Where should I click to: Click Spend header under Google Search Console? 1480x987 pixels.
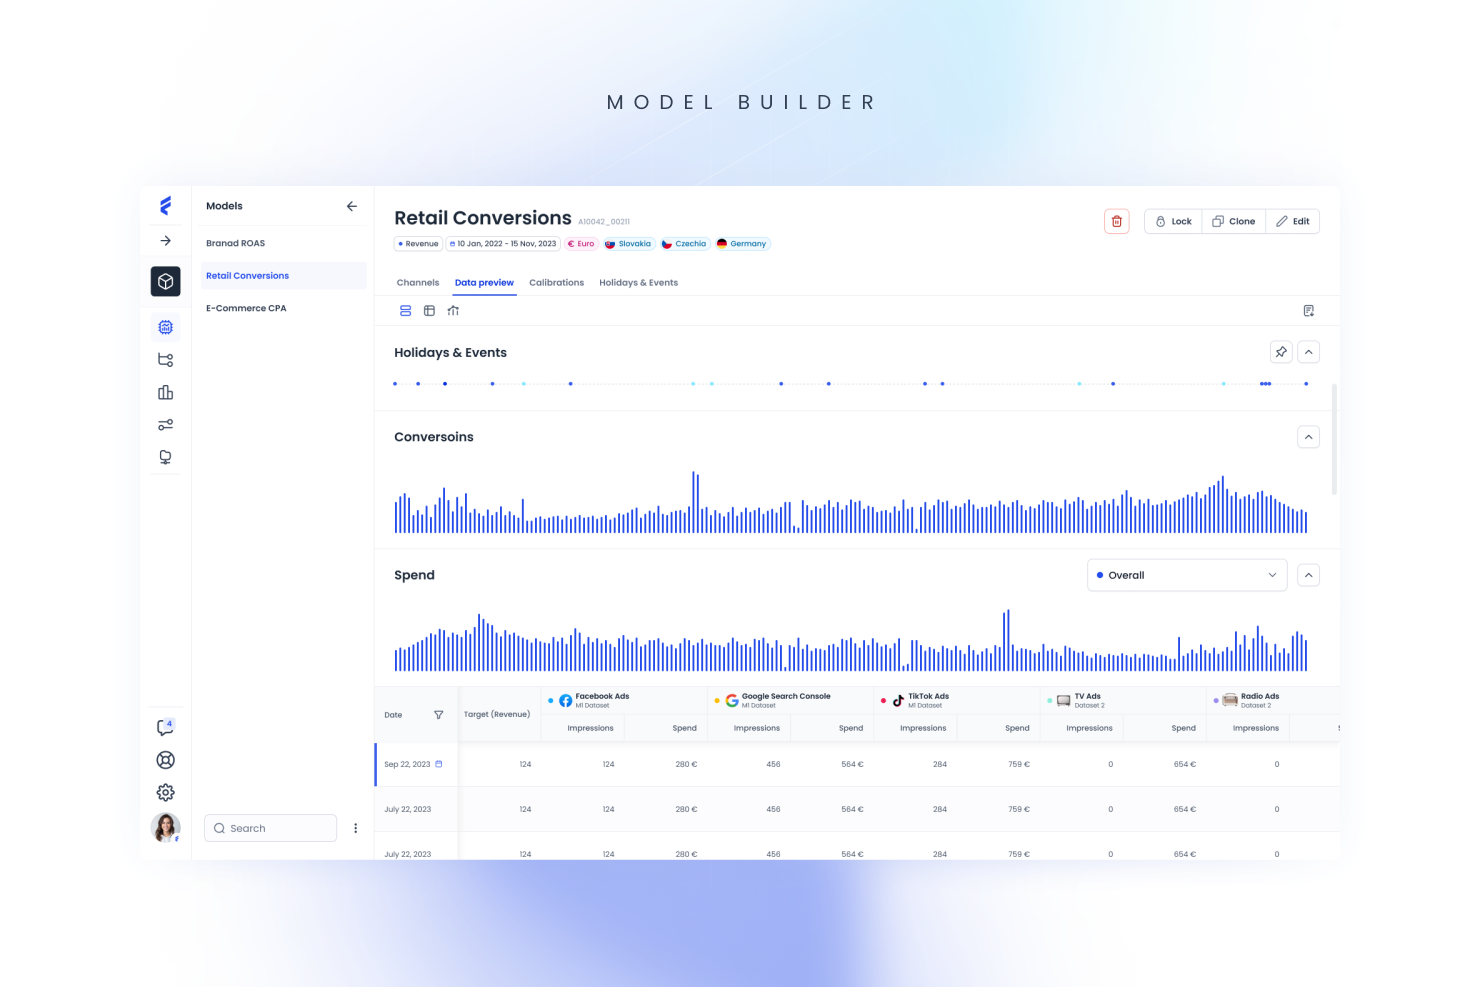(851, 728)
